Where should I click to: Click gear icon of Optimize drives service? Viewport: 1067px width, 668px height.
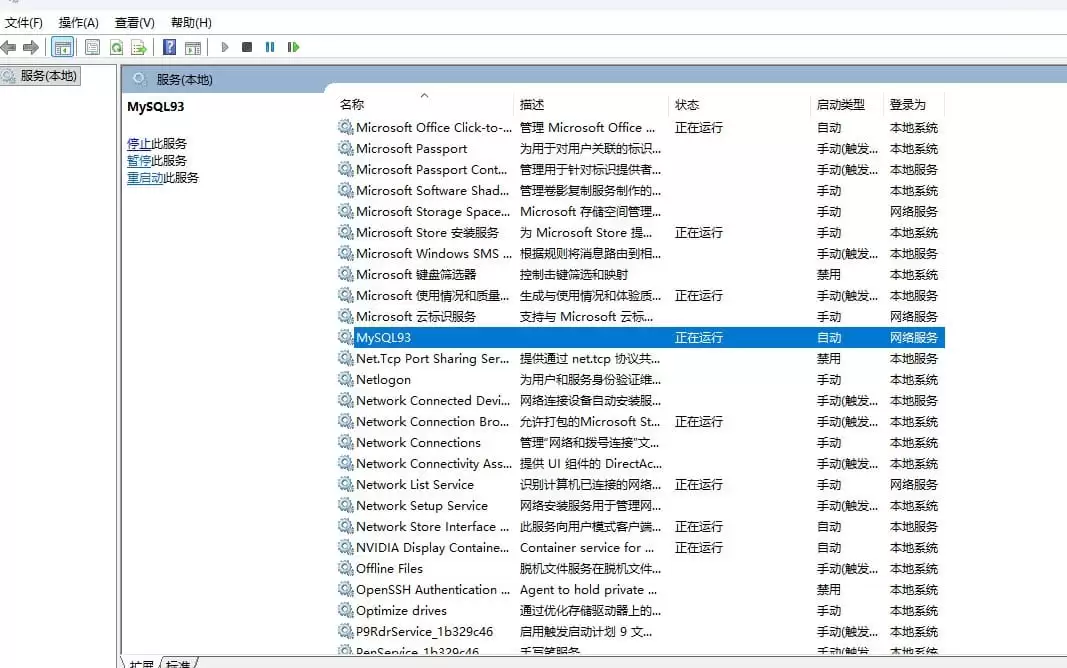coord(346,610)
